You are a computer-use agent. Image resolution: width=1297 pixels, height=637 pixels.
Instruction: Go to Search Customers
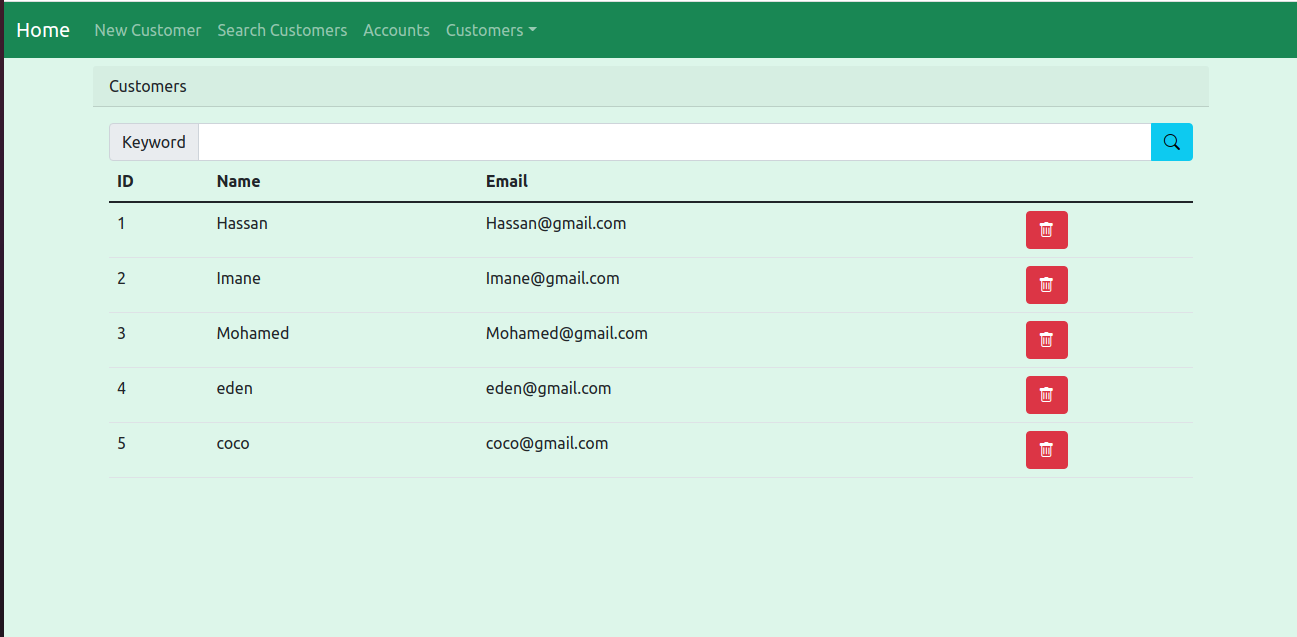pyautogui.click(x=282, y=30)
